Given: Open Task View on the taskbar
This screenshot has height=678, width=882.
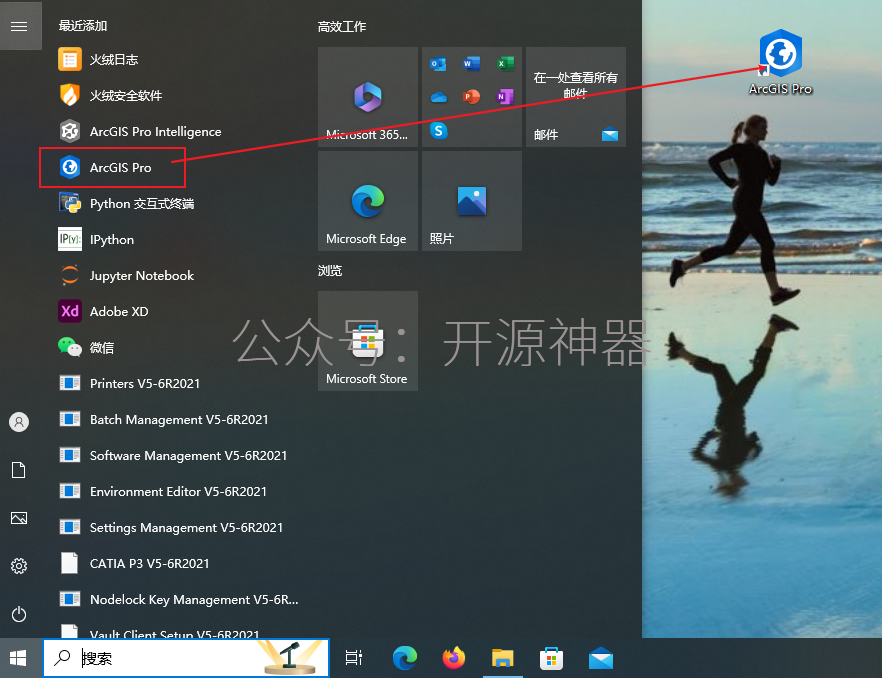Looking at the screenshot, I should pyautogui.click(x=354, y=658).
